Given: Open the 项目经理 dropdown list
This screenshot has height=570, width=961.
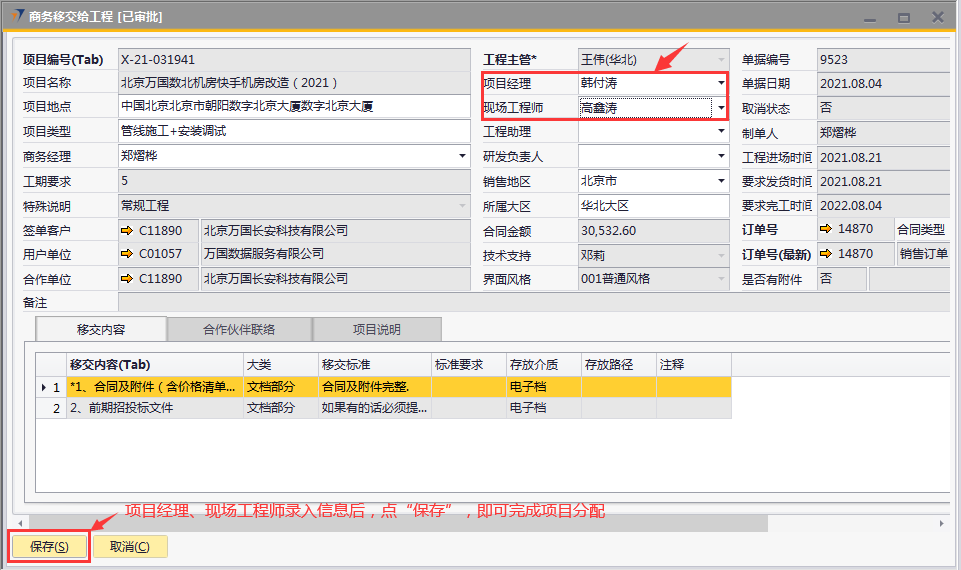Looking at the screenshot, I should tap(720, 84).
